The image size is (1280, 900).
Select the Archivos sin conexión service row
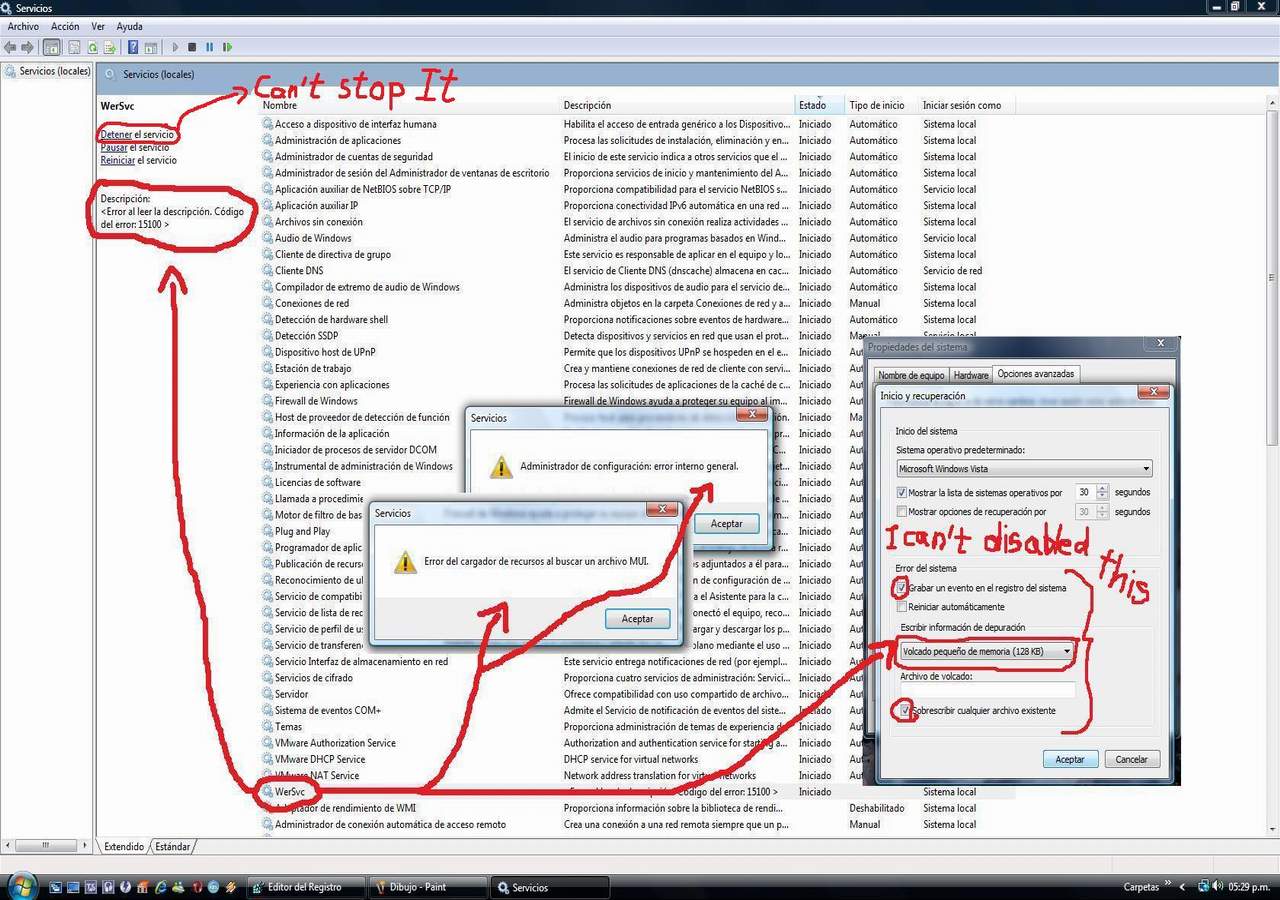[638, 222]
